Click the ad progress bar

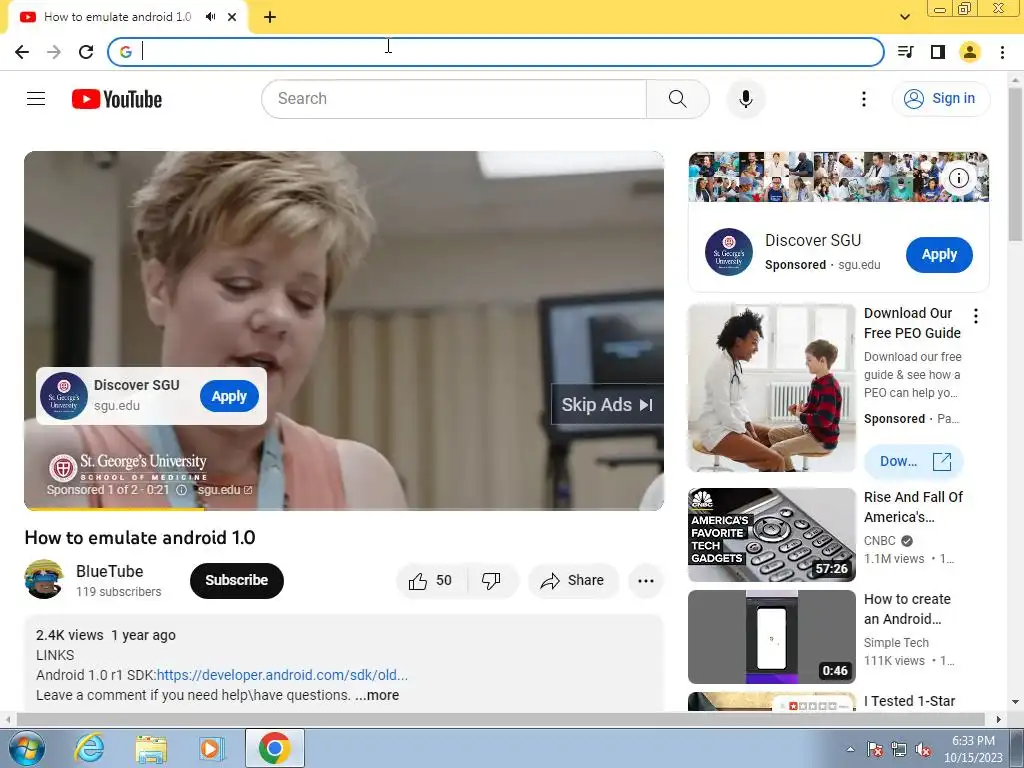pyautogui.click(x=344, y=509)
